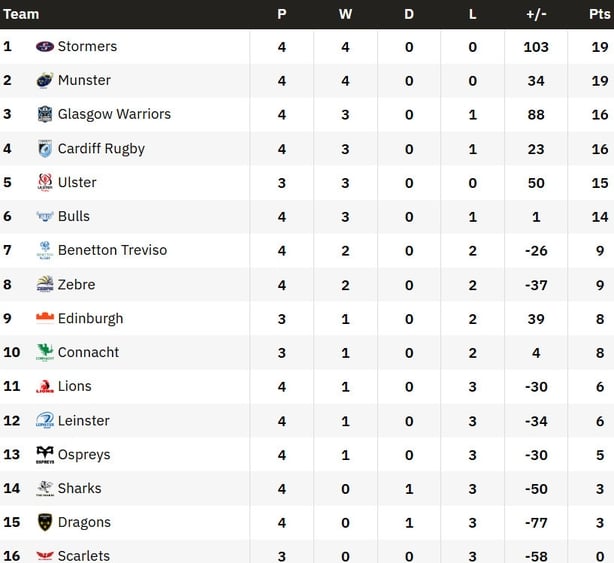The width and height of the screenshot is (614, 563).
Task: Click the Munster crest icon
Action: click(x=44, y=81)
